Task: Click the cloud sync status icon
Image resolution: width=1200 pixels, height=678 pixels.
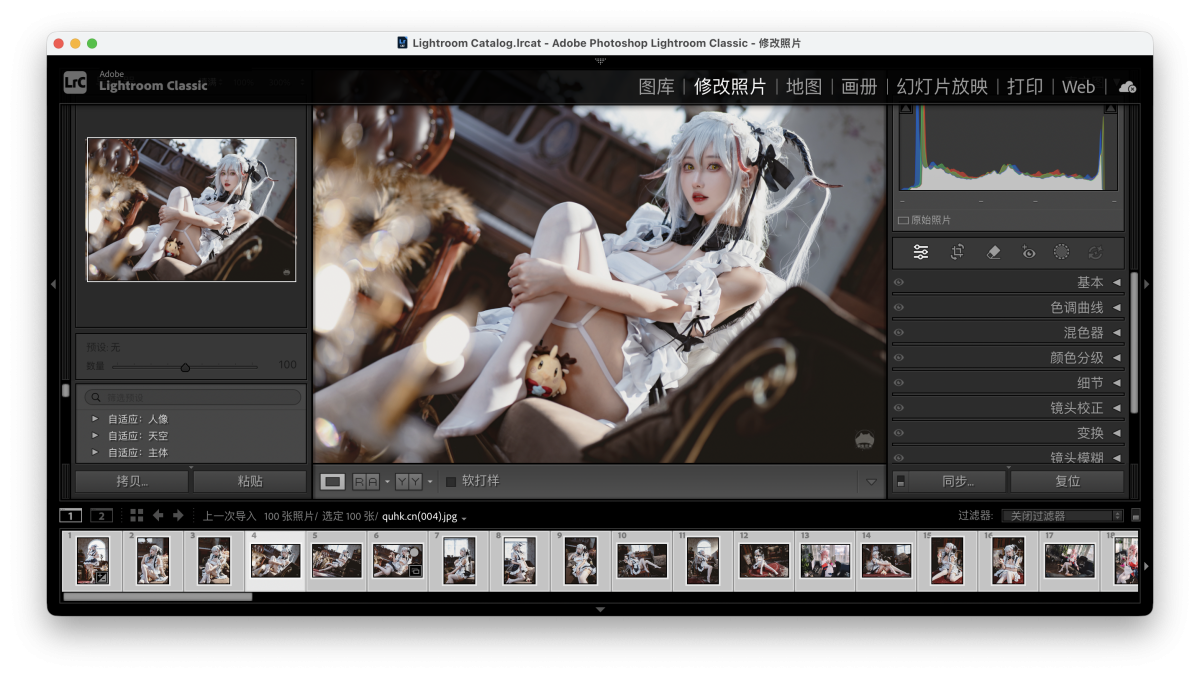Action: (1127, 87)
